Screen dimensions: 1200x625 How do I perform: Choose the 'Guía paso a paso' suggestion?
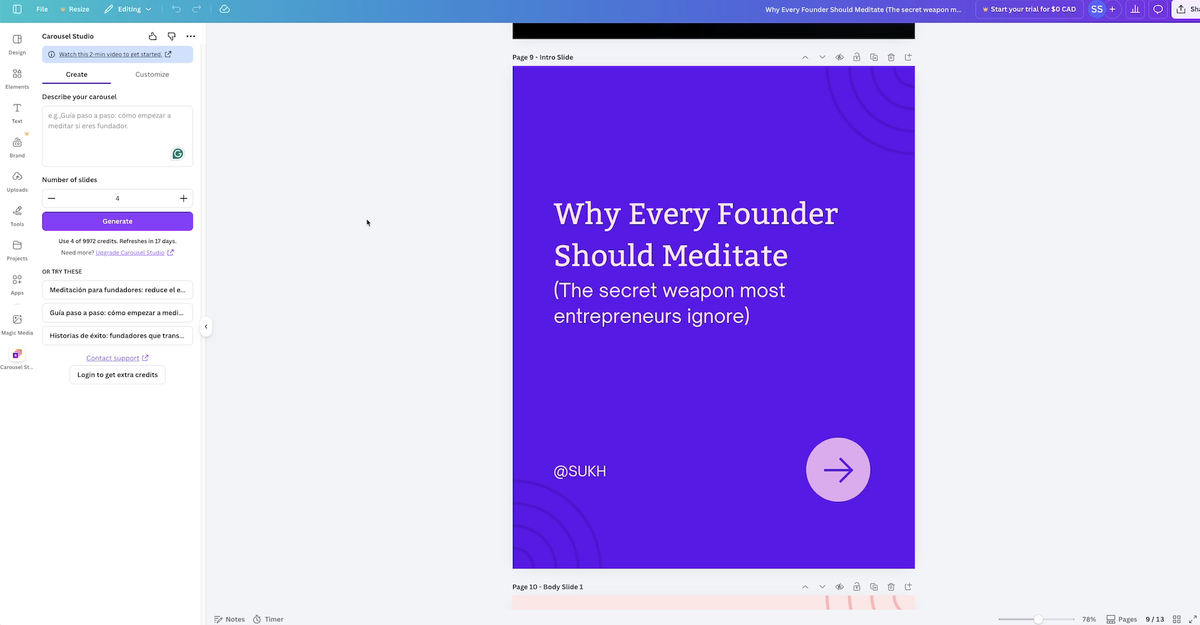[117, 313]
